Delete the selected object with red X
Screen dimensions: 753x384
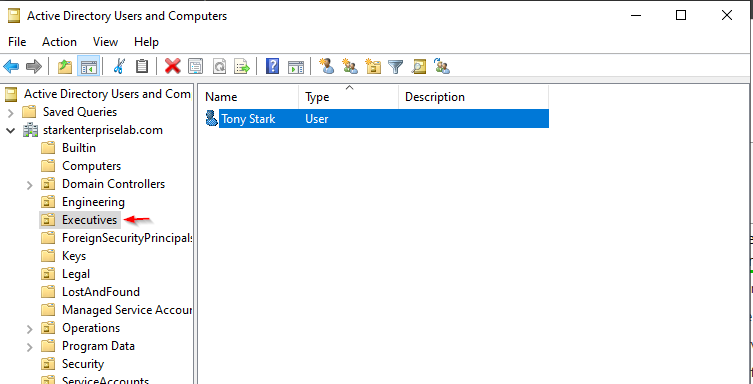point(172,66)
